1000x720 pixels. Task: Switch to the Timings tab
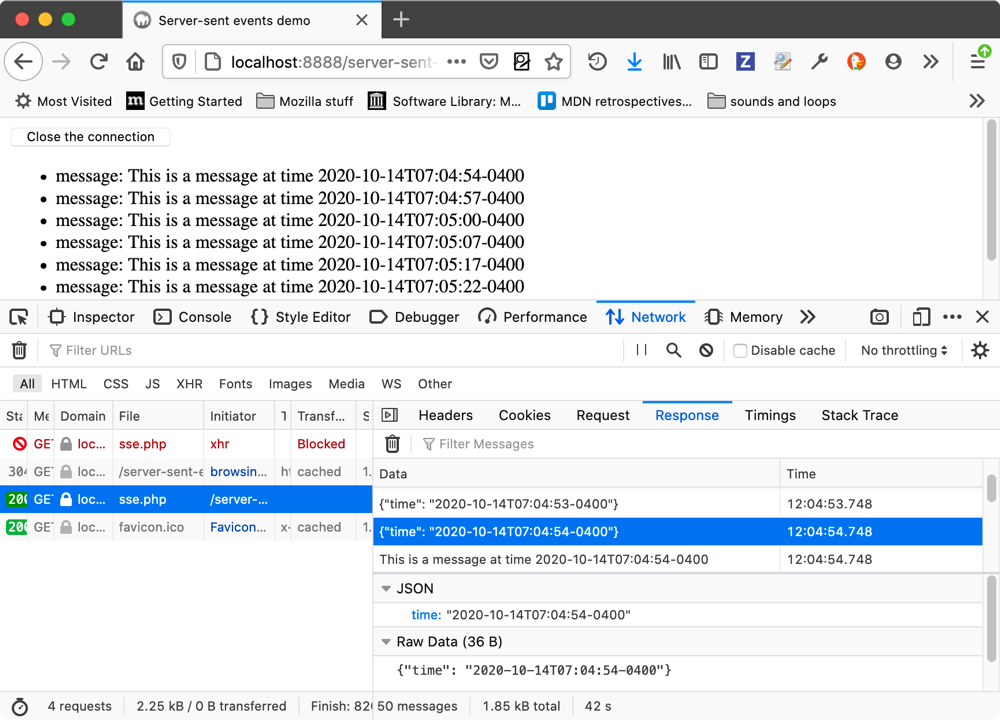point(770,415)
